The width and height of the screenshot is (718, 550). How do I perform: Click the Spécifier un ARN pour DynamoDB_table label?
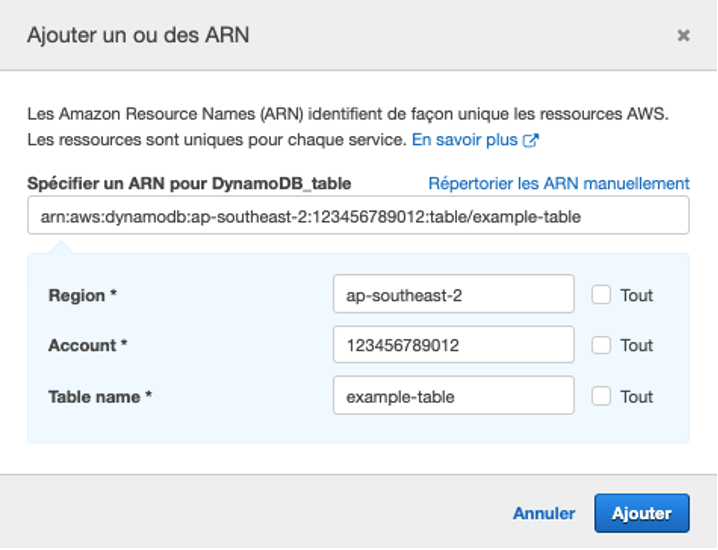[x=189, y=183]
